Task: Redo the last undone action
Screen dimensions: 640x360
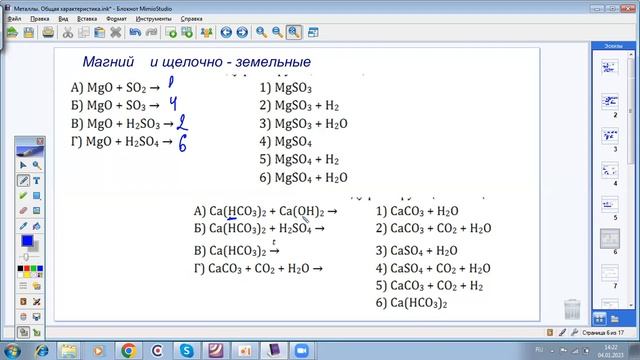Action: click(151, 32)
